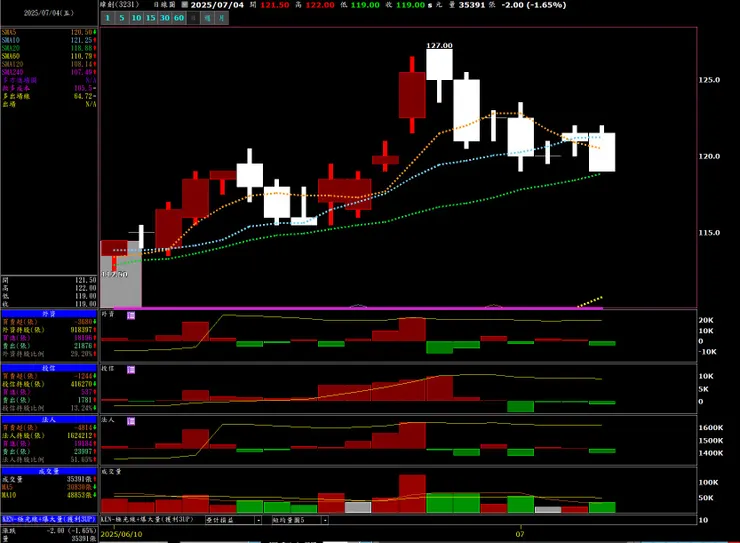Switch to the weekly (週) chart button

[x=207, y=18]
